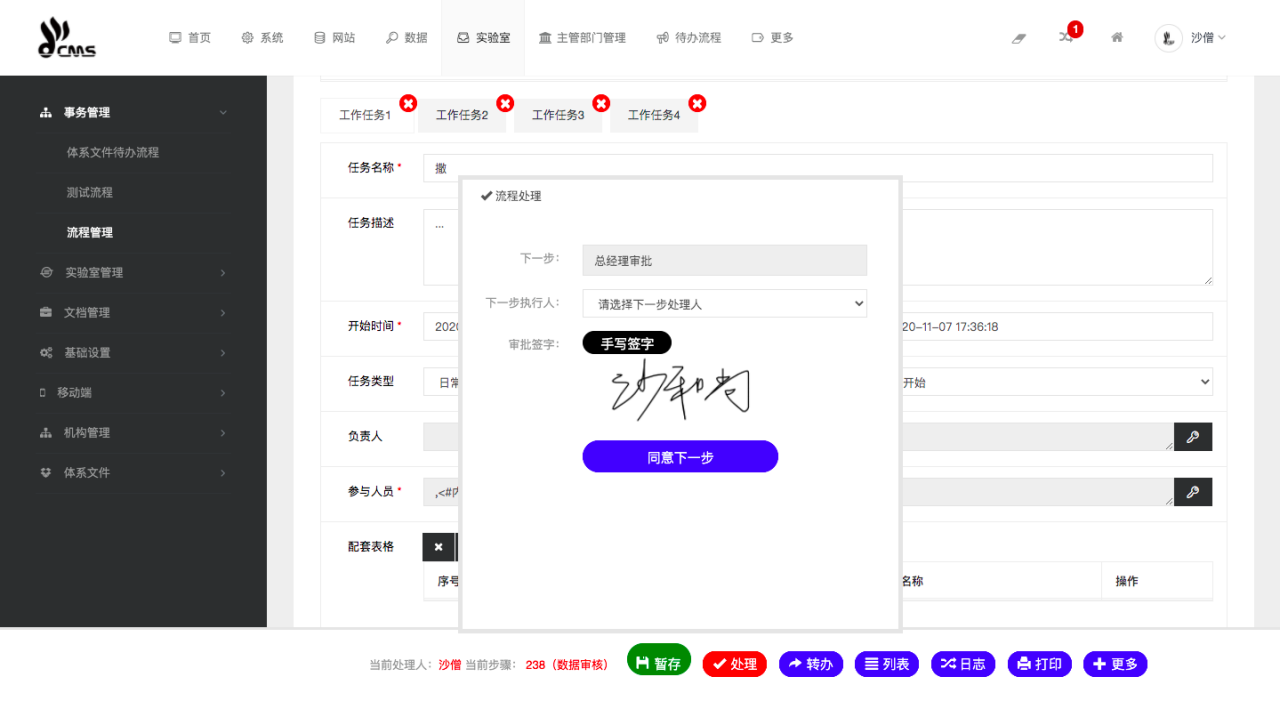Click the green 暂存 save button

pos(659,662)
